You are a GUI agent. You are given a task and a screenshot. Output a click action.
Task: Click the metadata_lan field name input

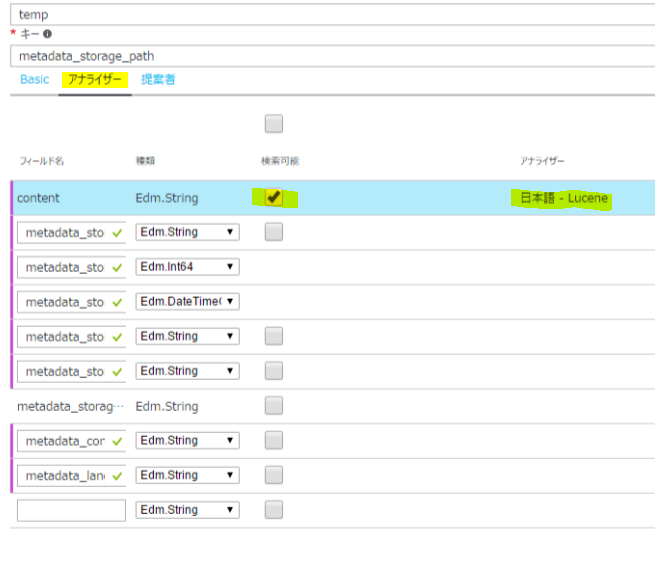[x=71, y=476]
